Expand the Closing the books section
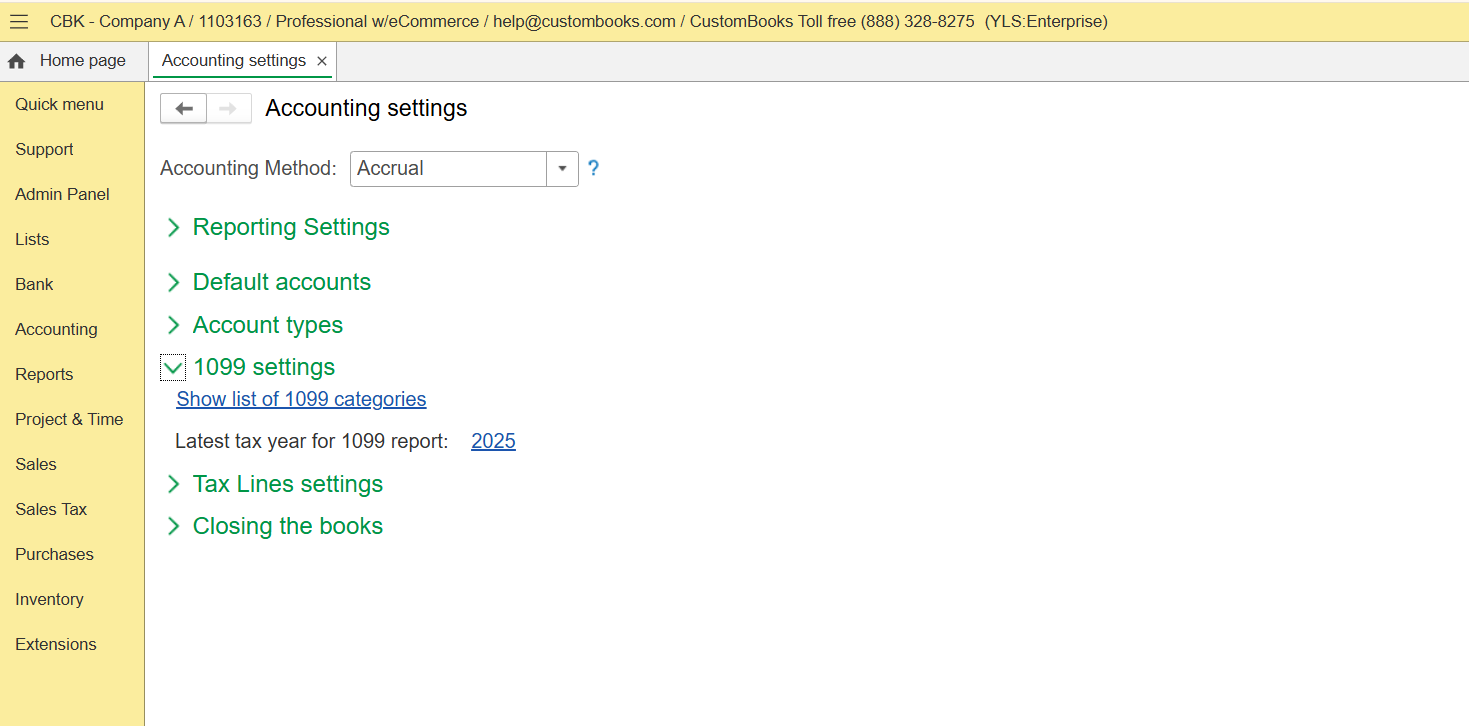 point(174,527)
